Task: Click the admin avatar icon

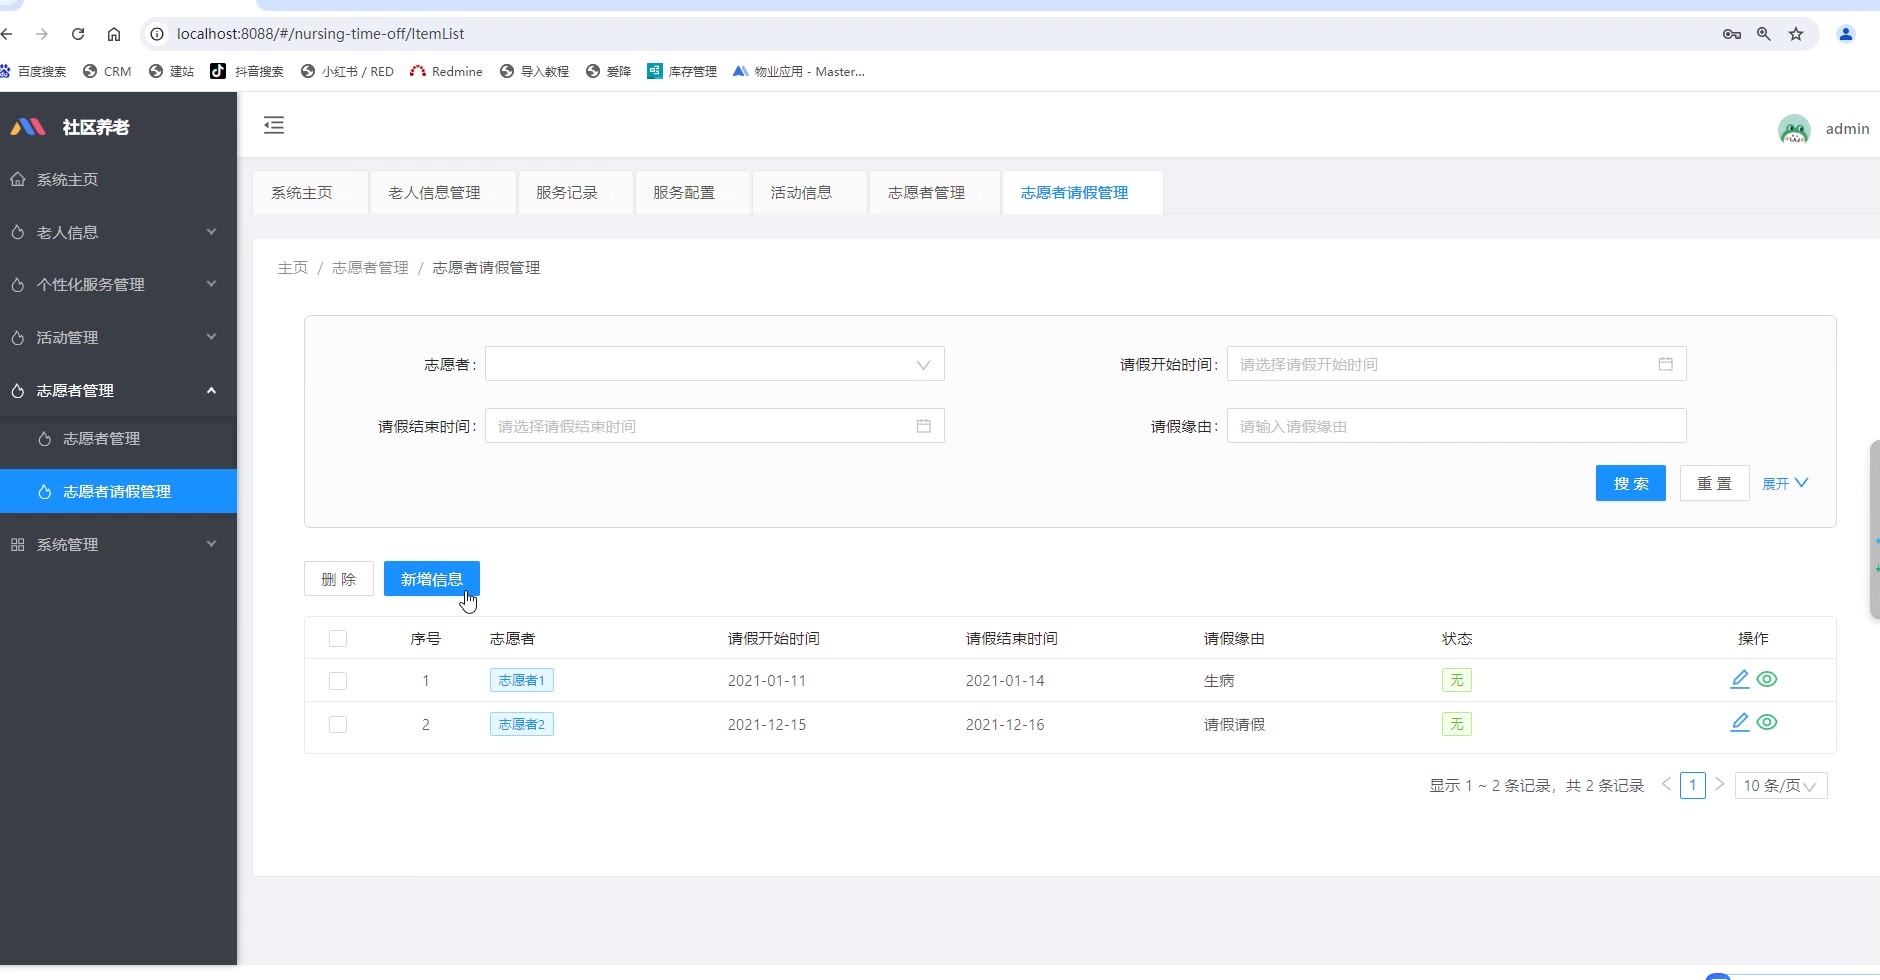Action: click(x=1794, y=129)
